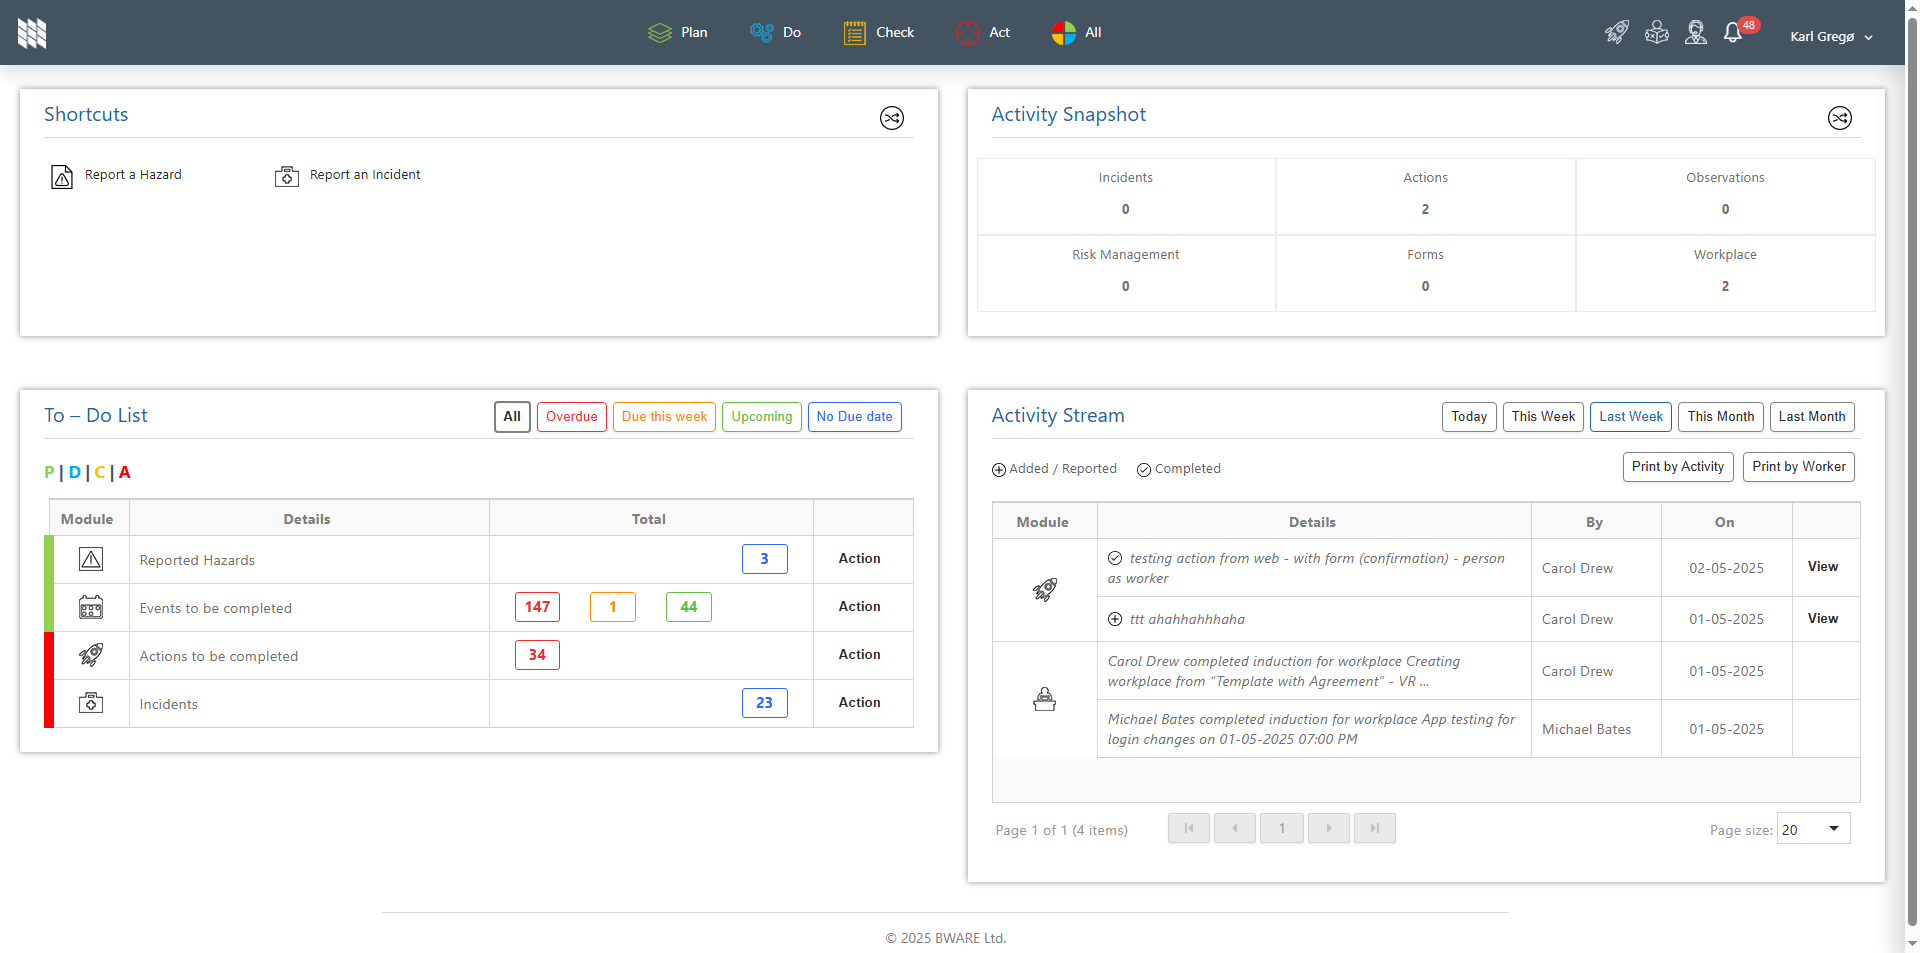Go to last page of Activity Stream

[1375, 828]
